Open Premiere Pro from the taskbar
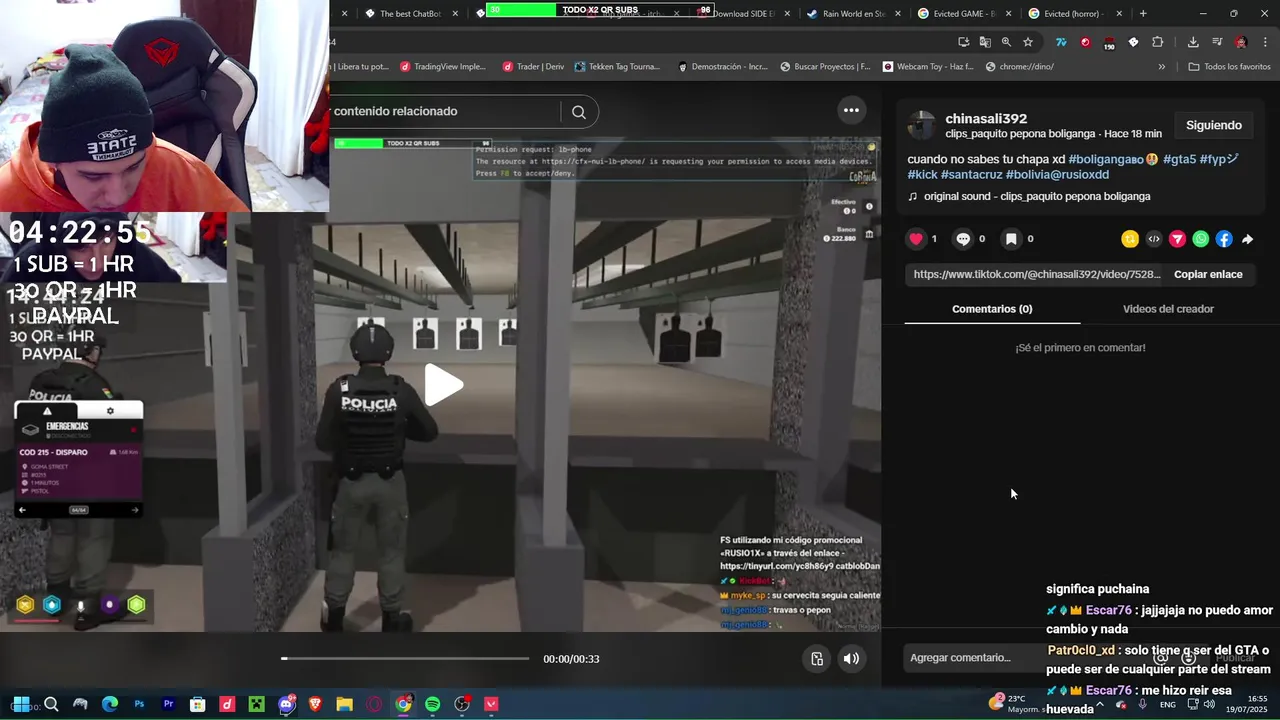 pyautogui.click(x=168, y=704)
